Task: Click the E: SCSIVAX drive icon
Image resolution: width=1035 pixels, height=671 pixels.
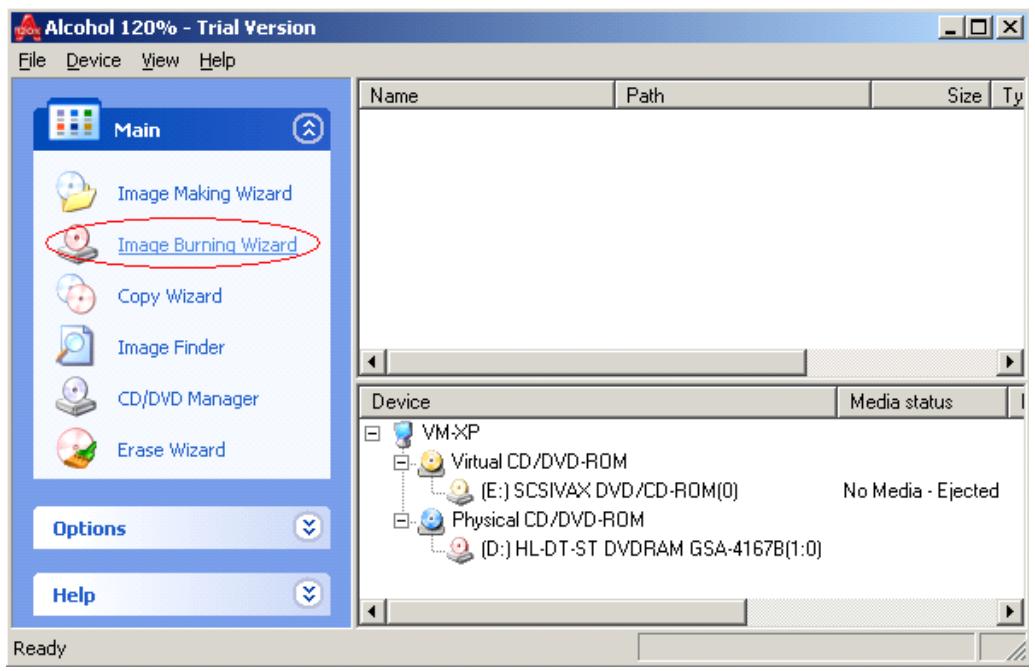Action: click(460, 491)
